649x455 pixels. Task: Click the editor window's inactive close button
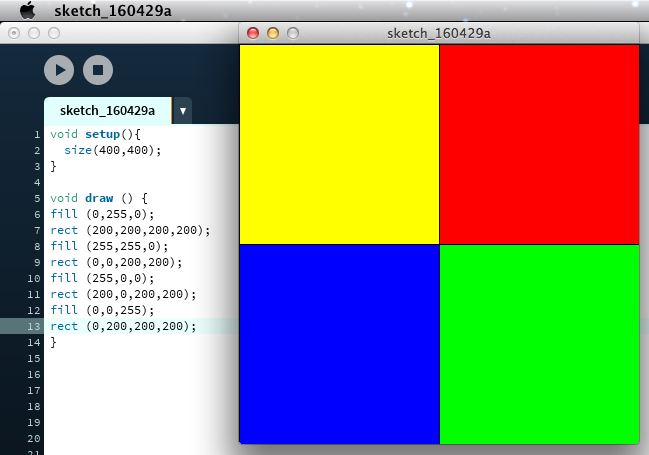tap(14, 33)
